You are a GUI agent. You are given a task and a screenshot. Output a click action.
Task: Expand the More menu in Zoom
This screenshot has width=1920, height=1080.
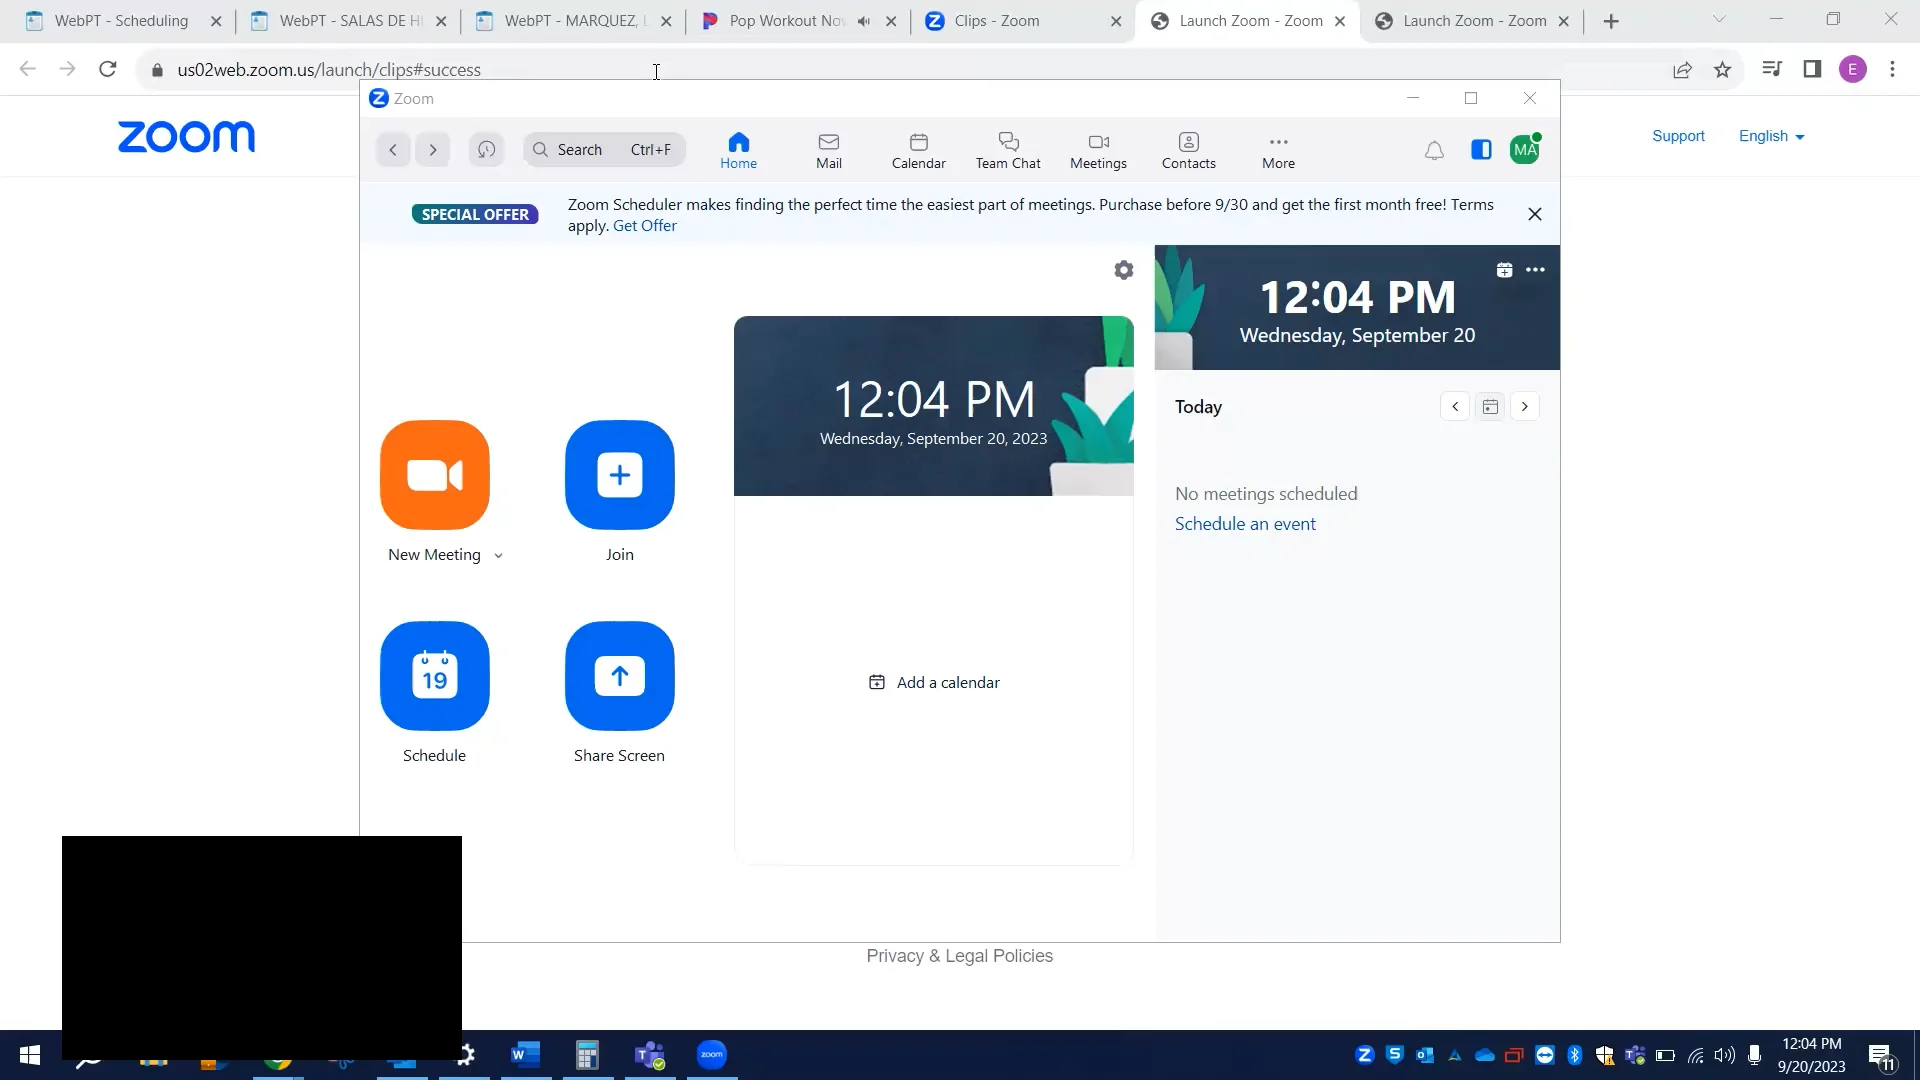pos(1277,149)
